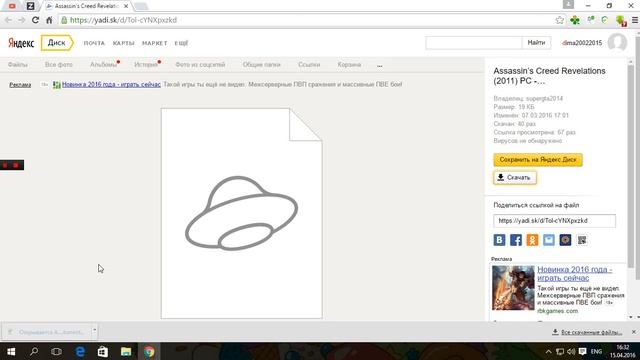Click the Найти search button
The width and height of the screenshot is (640, 360).
pos(536,42)
